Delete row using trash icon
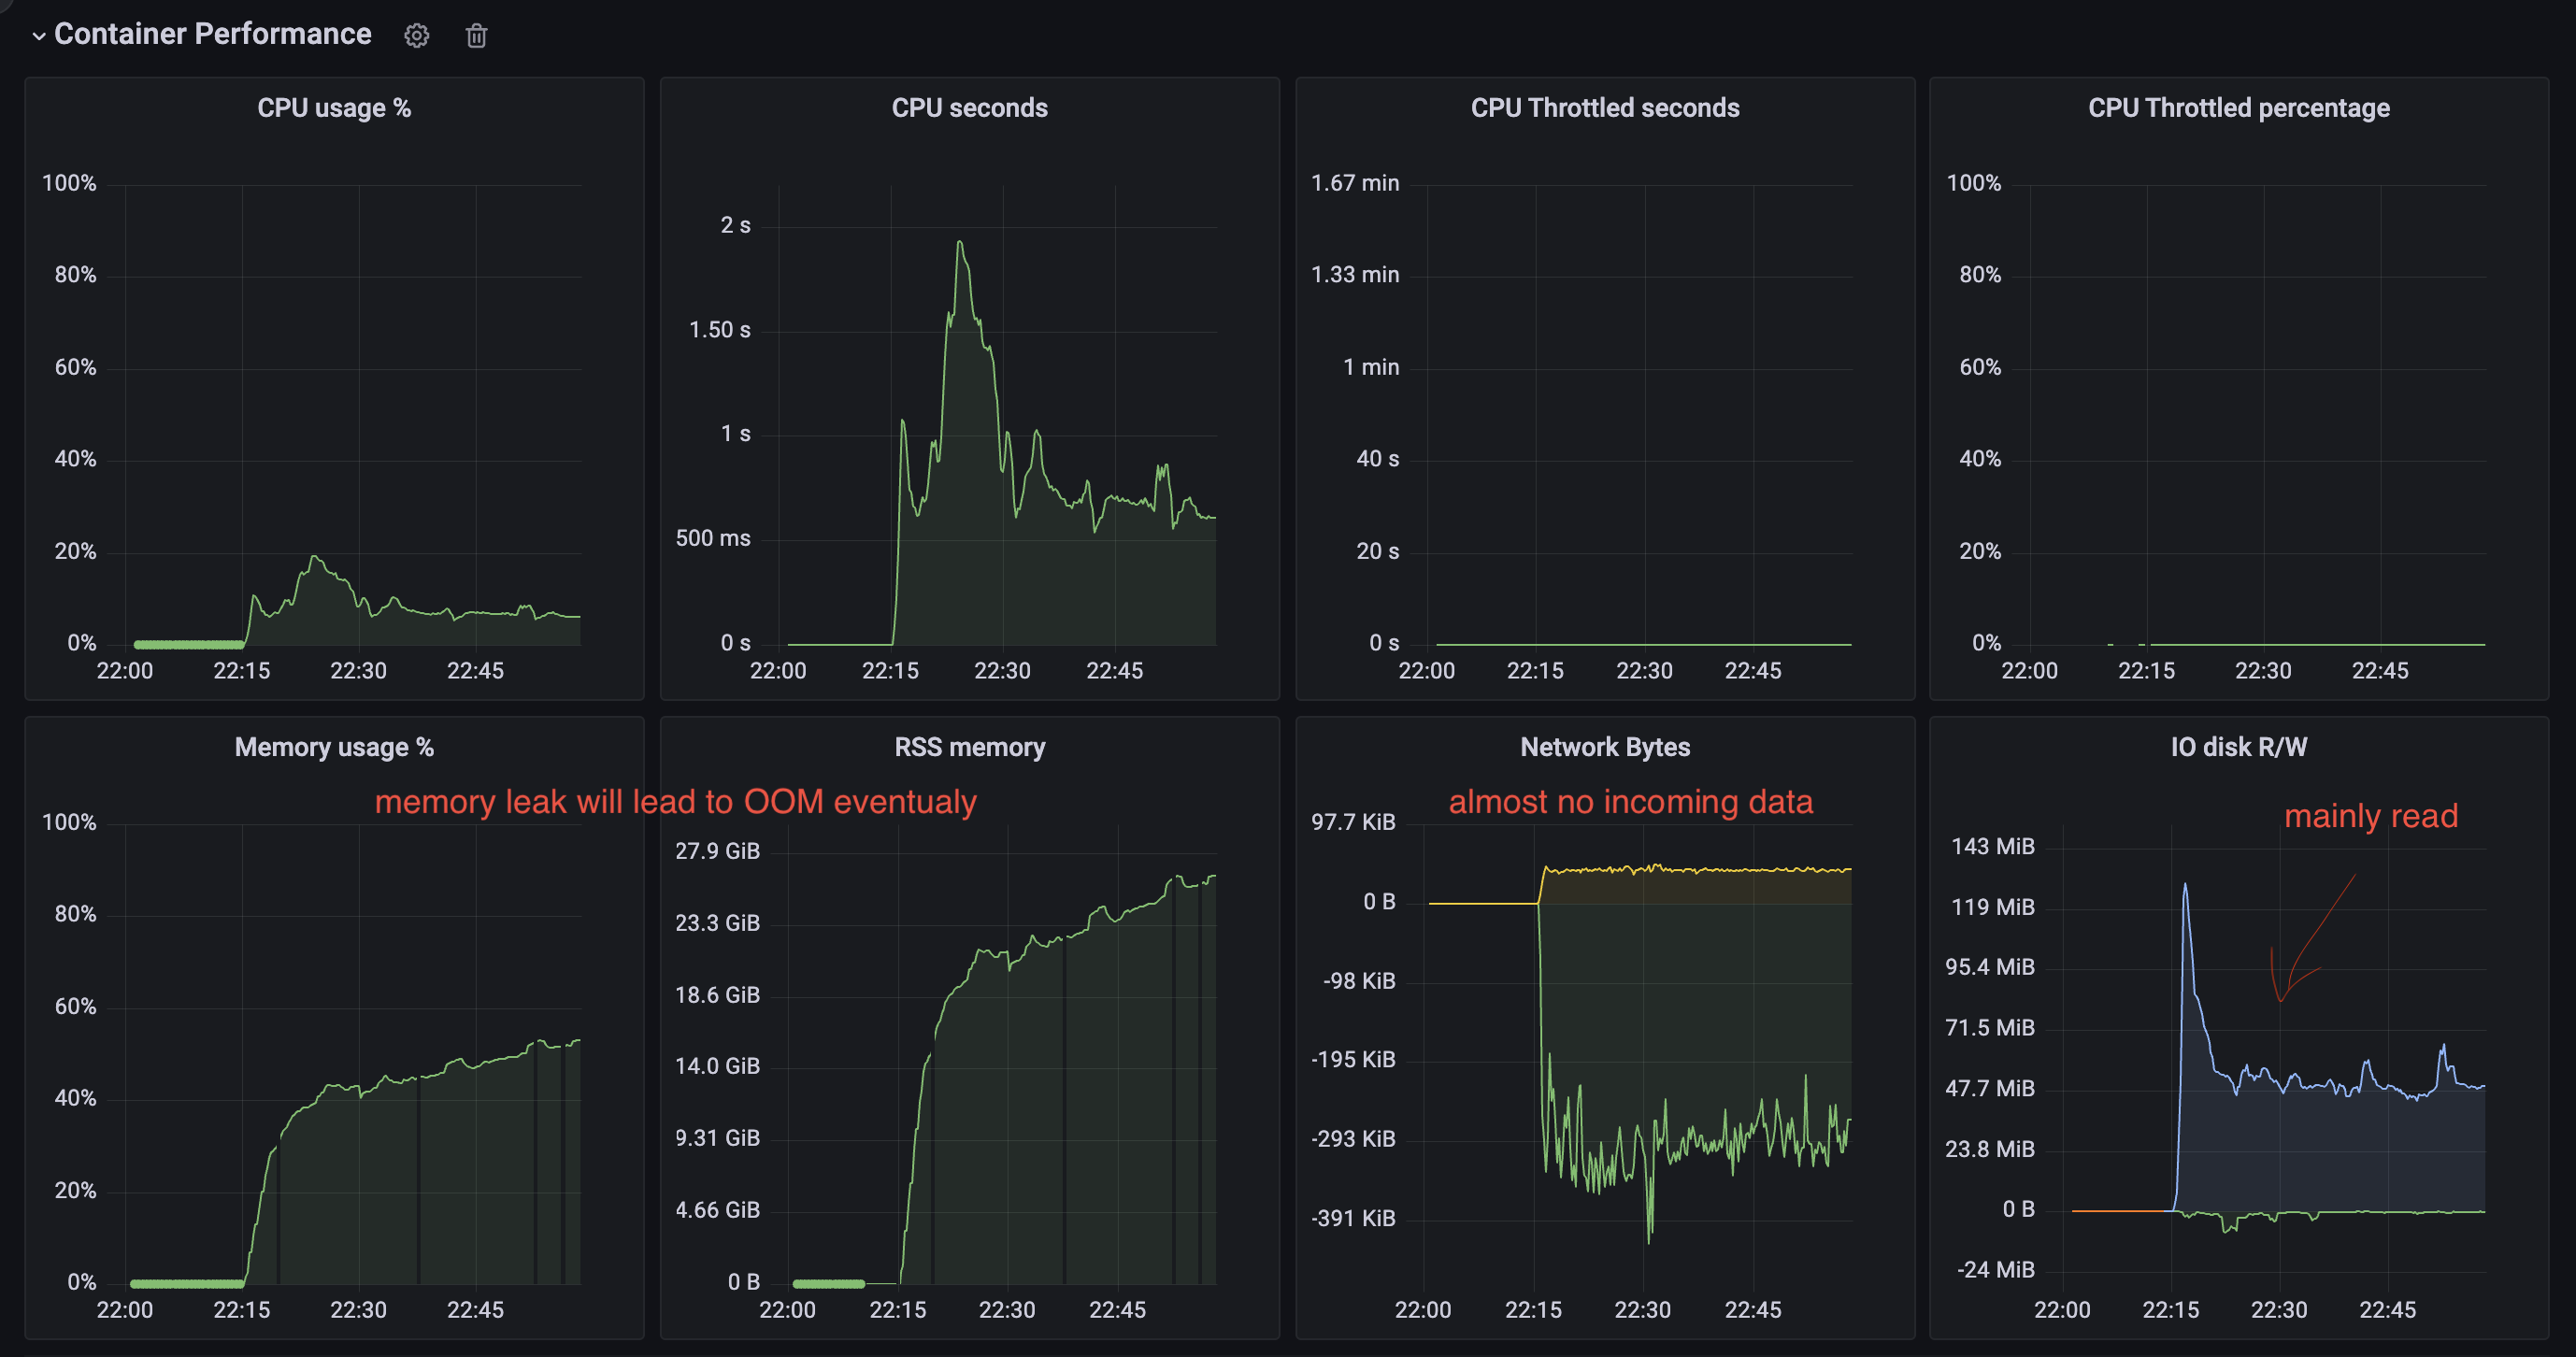 tap(476, 36)
